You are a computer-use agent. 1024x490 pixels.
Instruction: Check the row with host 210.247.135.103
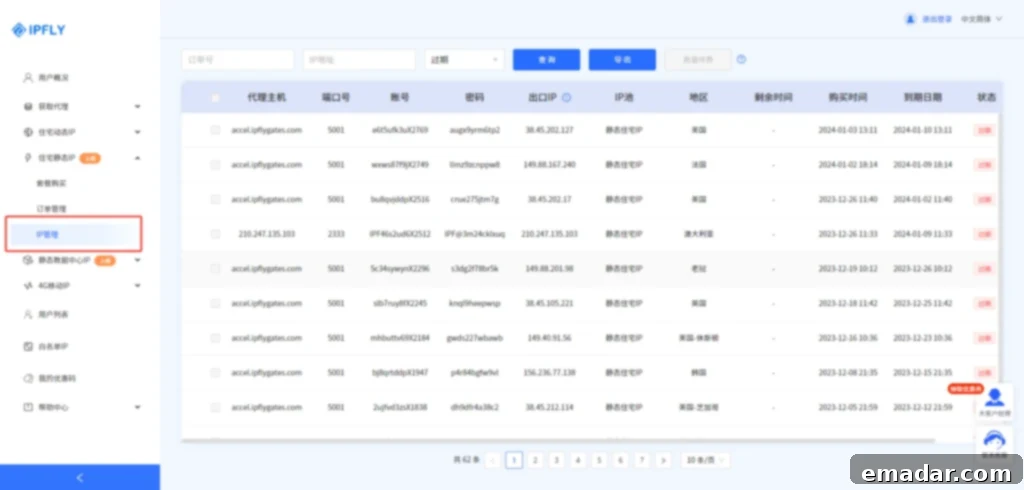pos(215,234)
